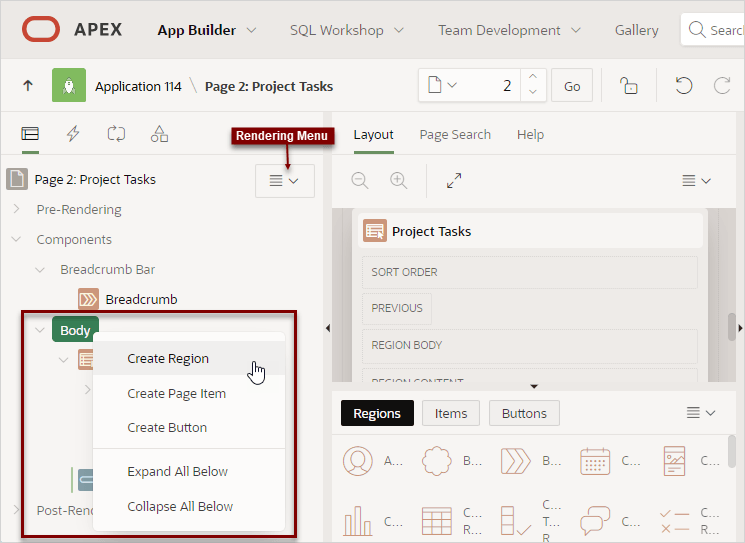This screenshot has width=745, height=543.
Task: Click the Search input box
Action: tap(713, 29)
